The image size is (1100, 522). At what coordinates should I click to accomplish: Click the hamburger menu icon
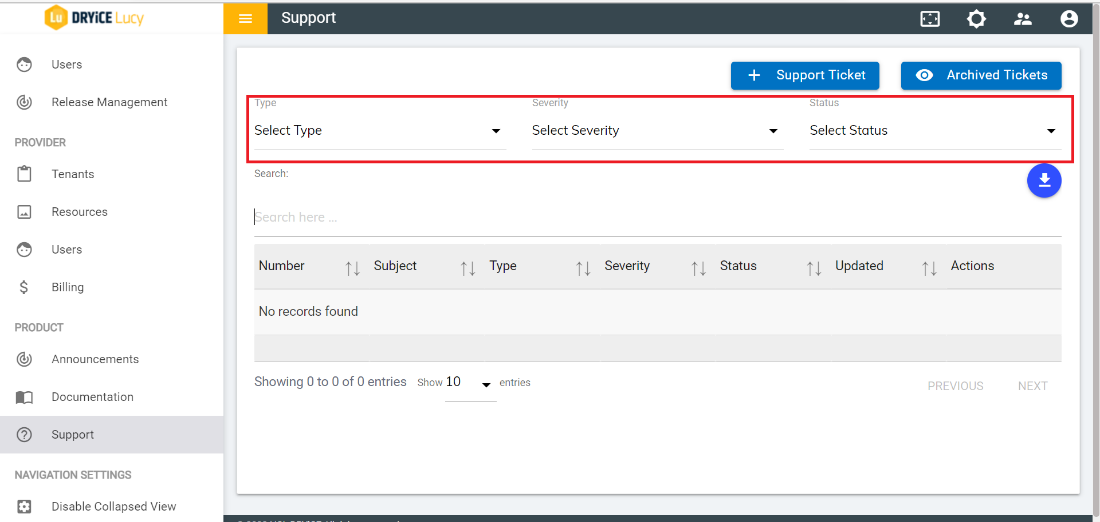[246, 18]
